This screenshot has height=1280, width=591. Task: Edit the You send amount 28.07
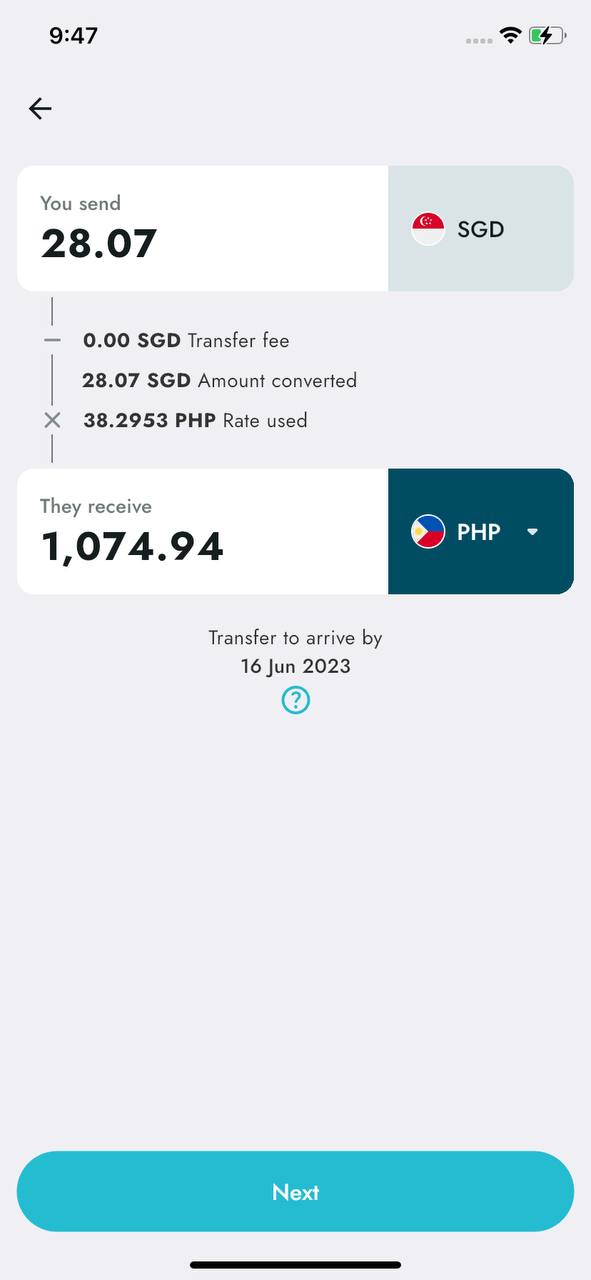pos(99,244)
